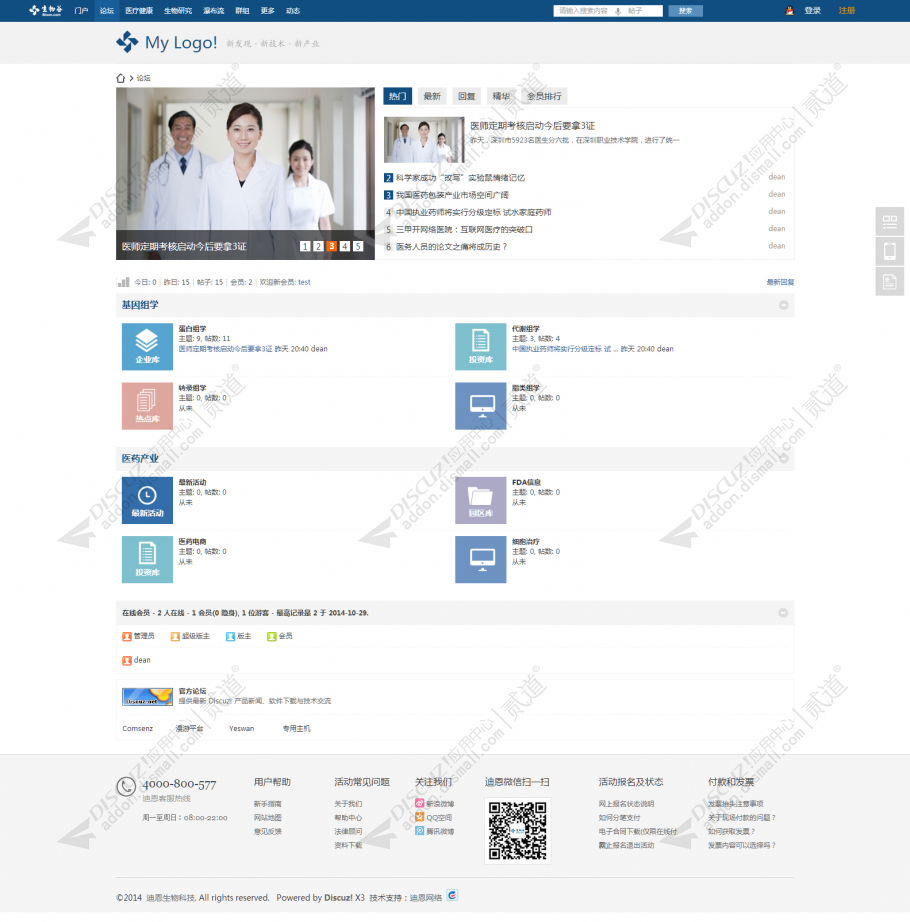The height and width of the screenshot is (922, 910).
Task: Open the 热点库 forum icon
Action: [x=147, y=406]
